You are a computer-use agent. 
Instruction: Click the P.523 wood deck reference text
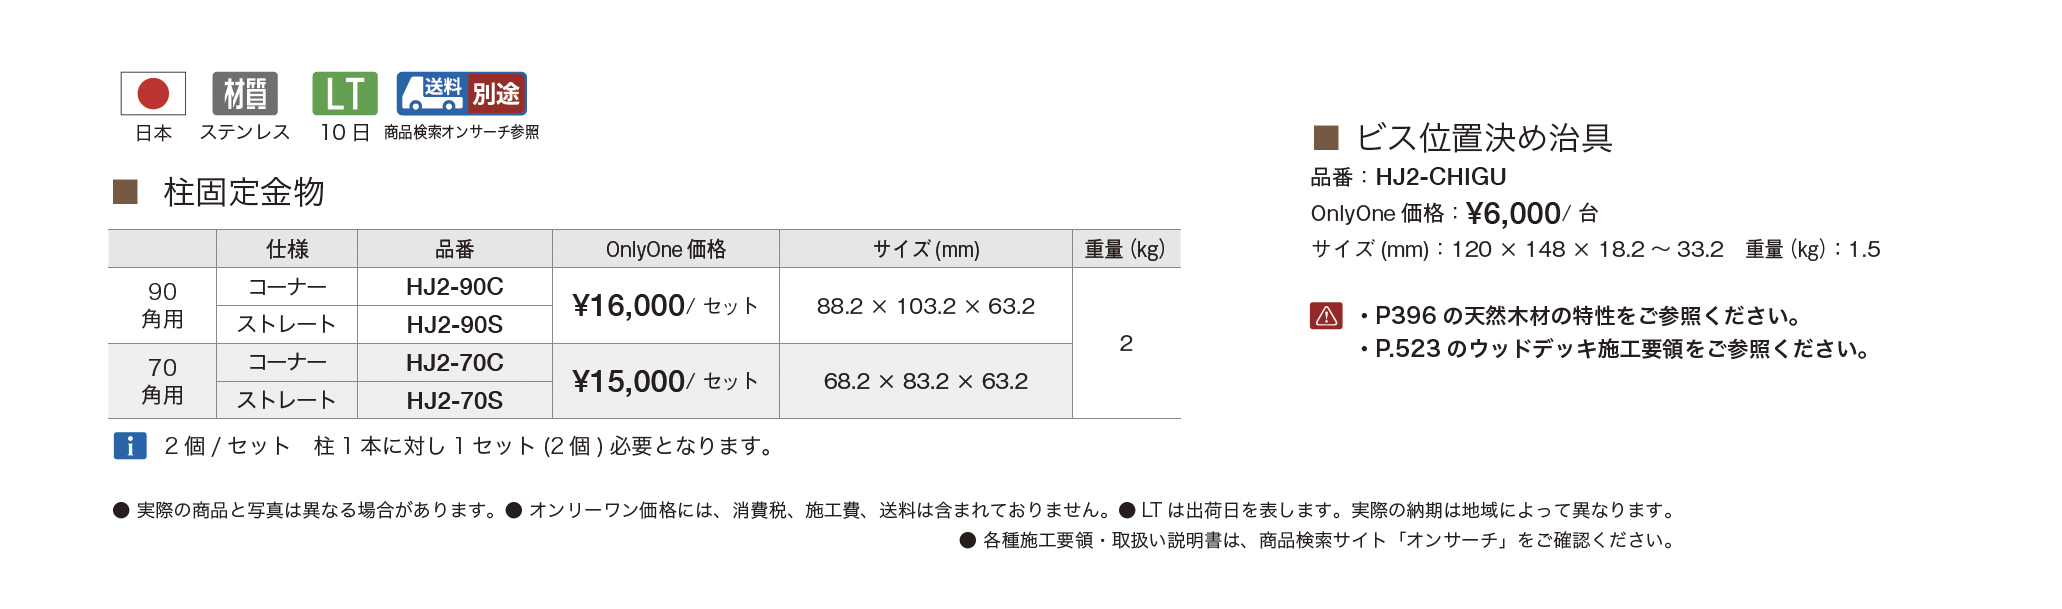(x=1622, y=349)
